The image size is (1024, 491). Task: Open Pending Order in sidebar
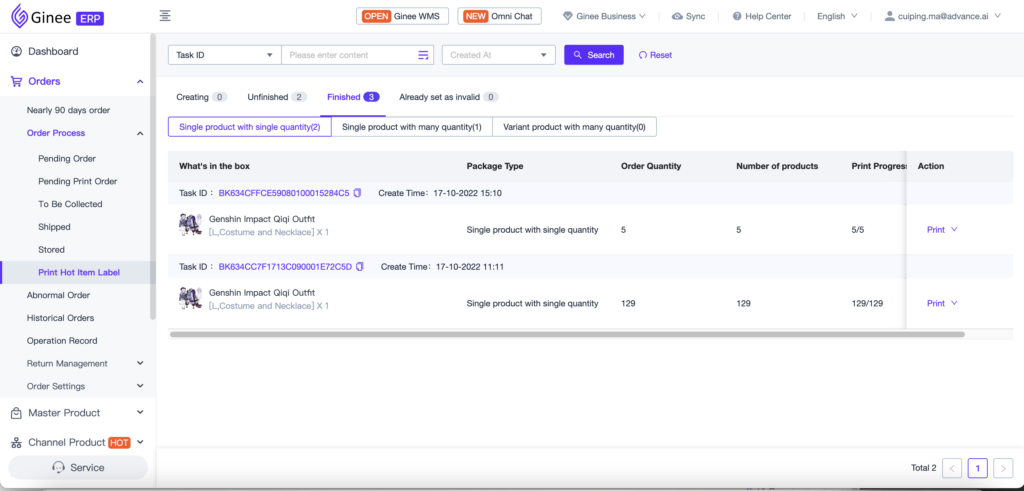pyautogui.click(x=67, y=159)
